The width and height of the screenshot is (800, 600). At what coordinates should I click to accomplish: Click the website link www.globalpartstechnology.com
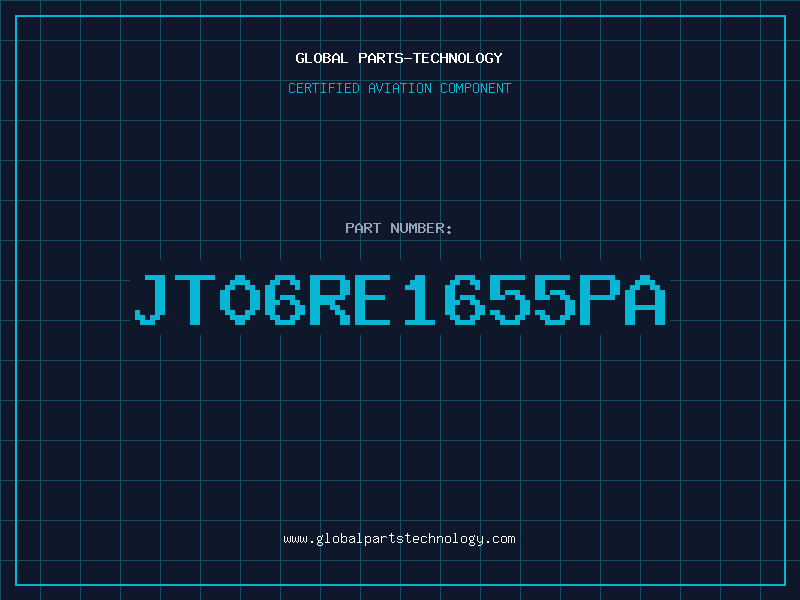(399, 539)
